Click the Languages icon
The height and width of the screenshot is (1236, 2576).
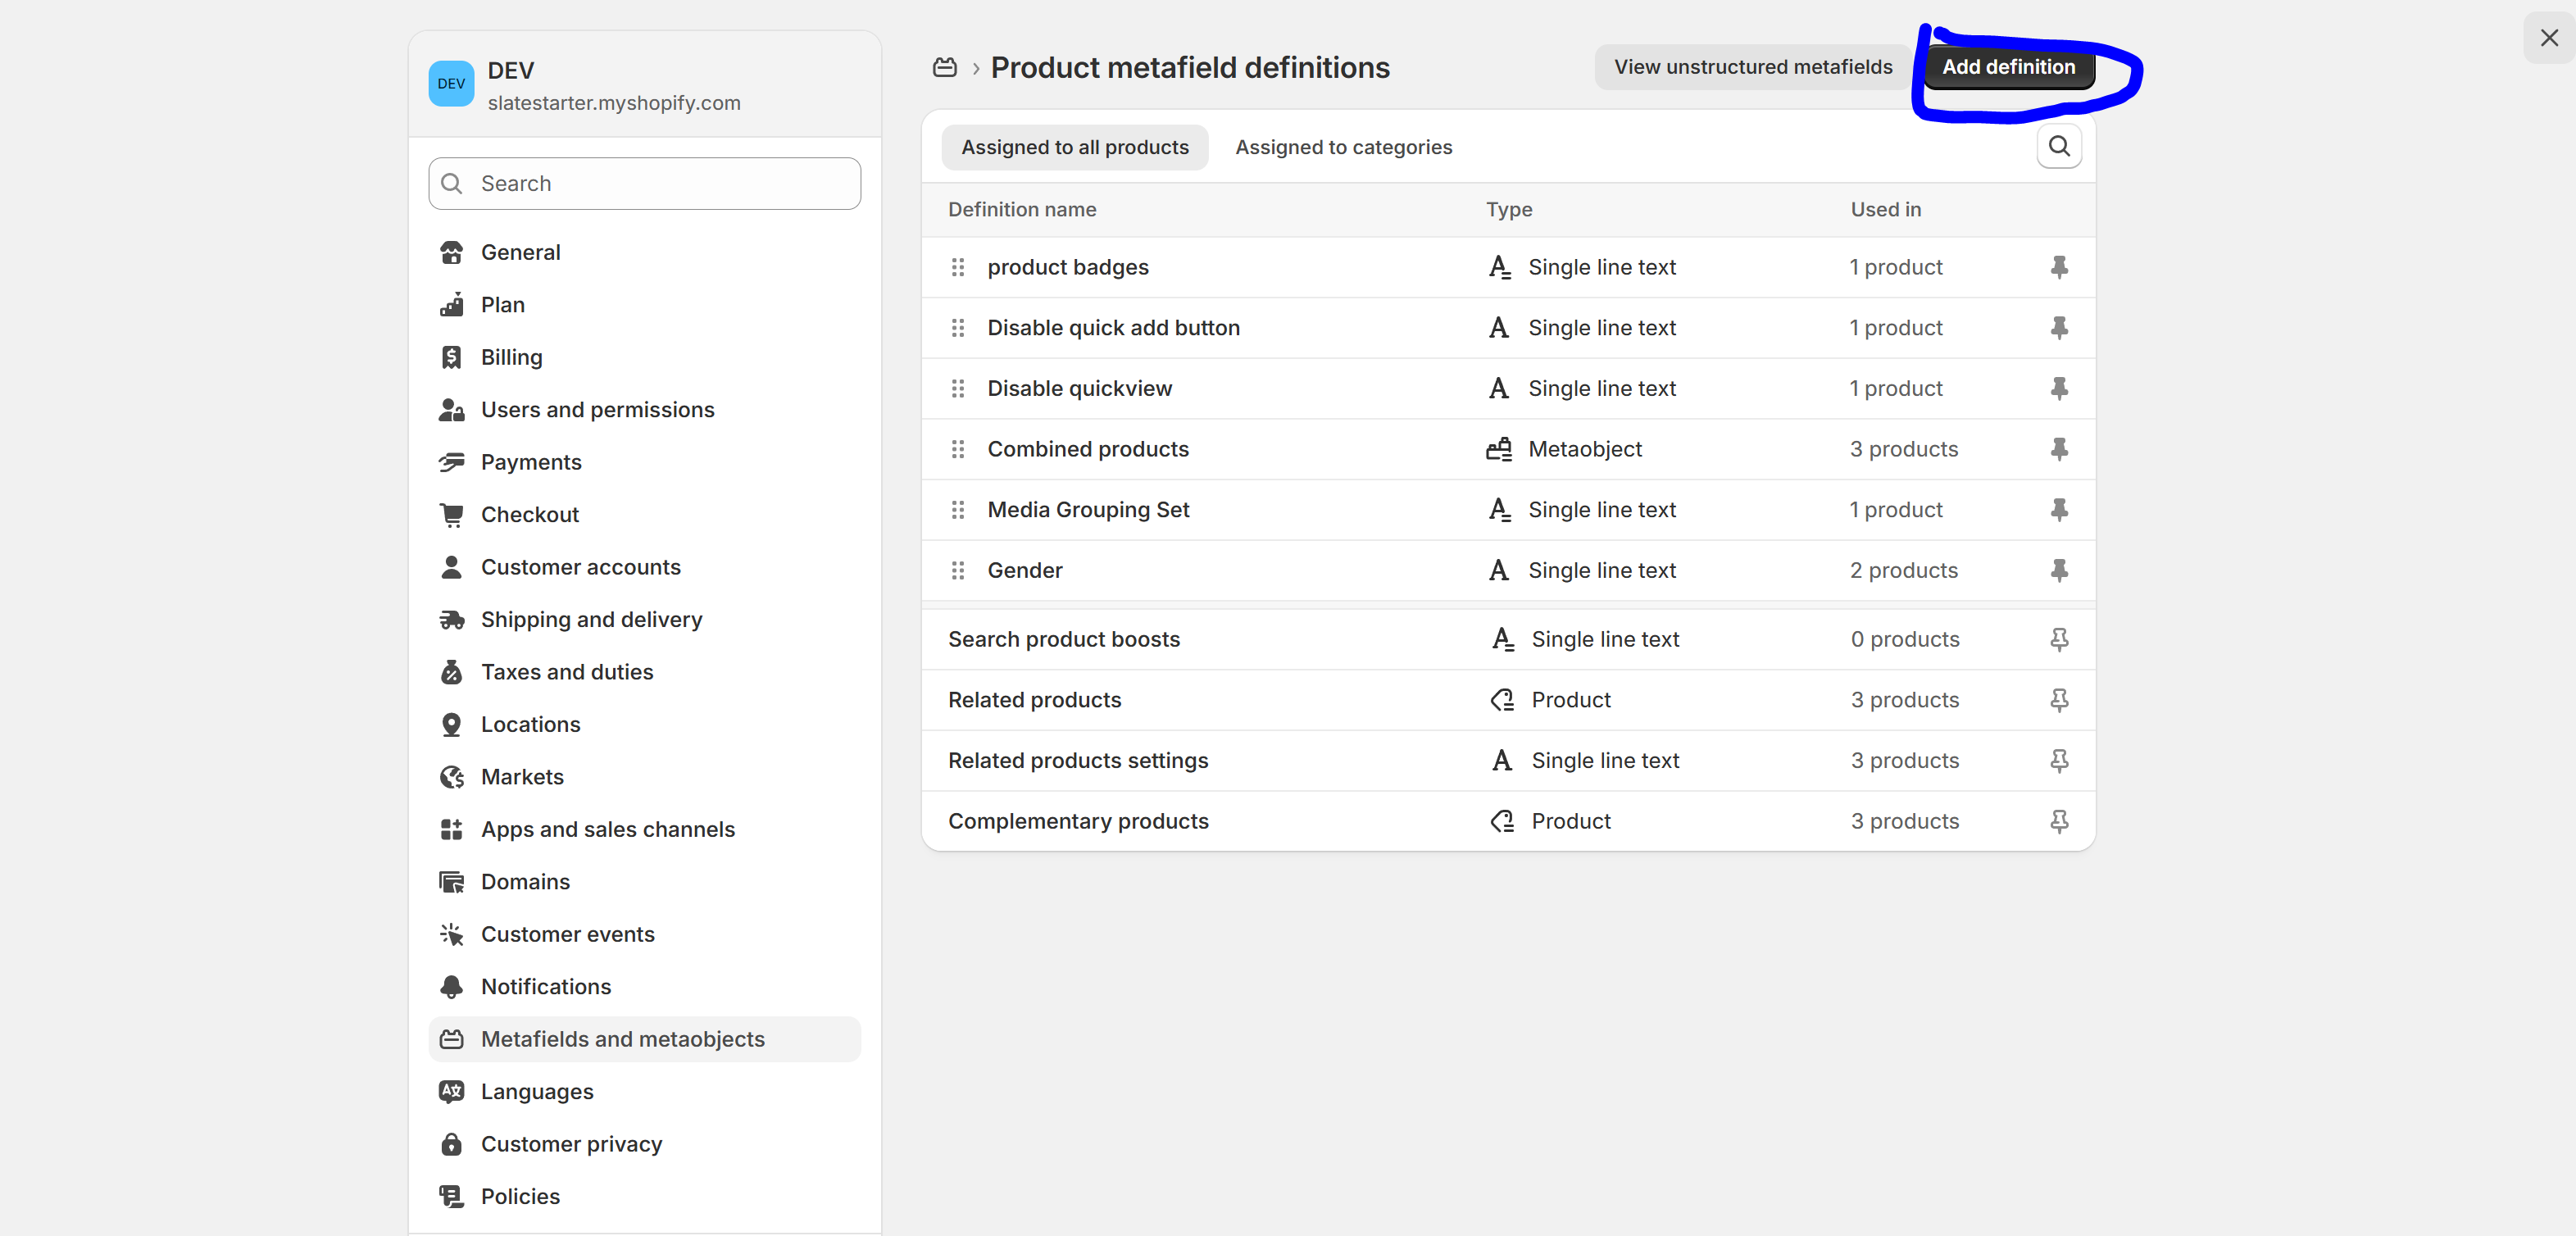point(452,1092)
